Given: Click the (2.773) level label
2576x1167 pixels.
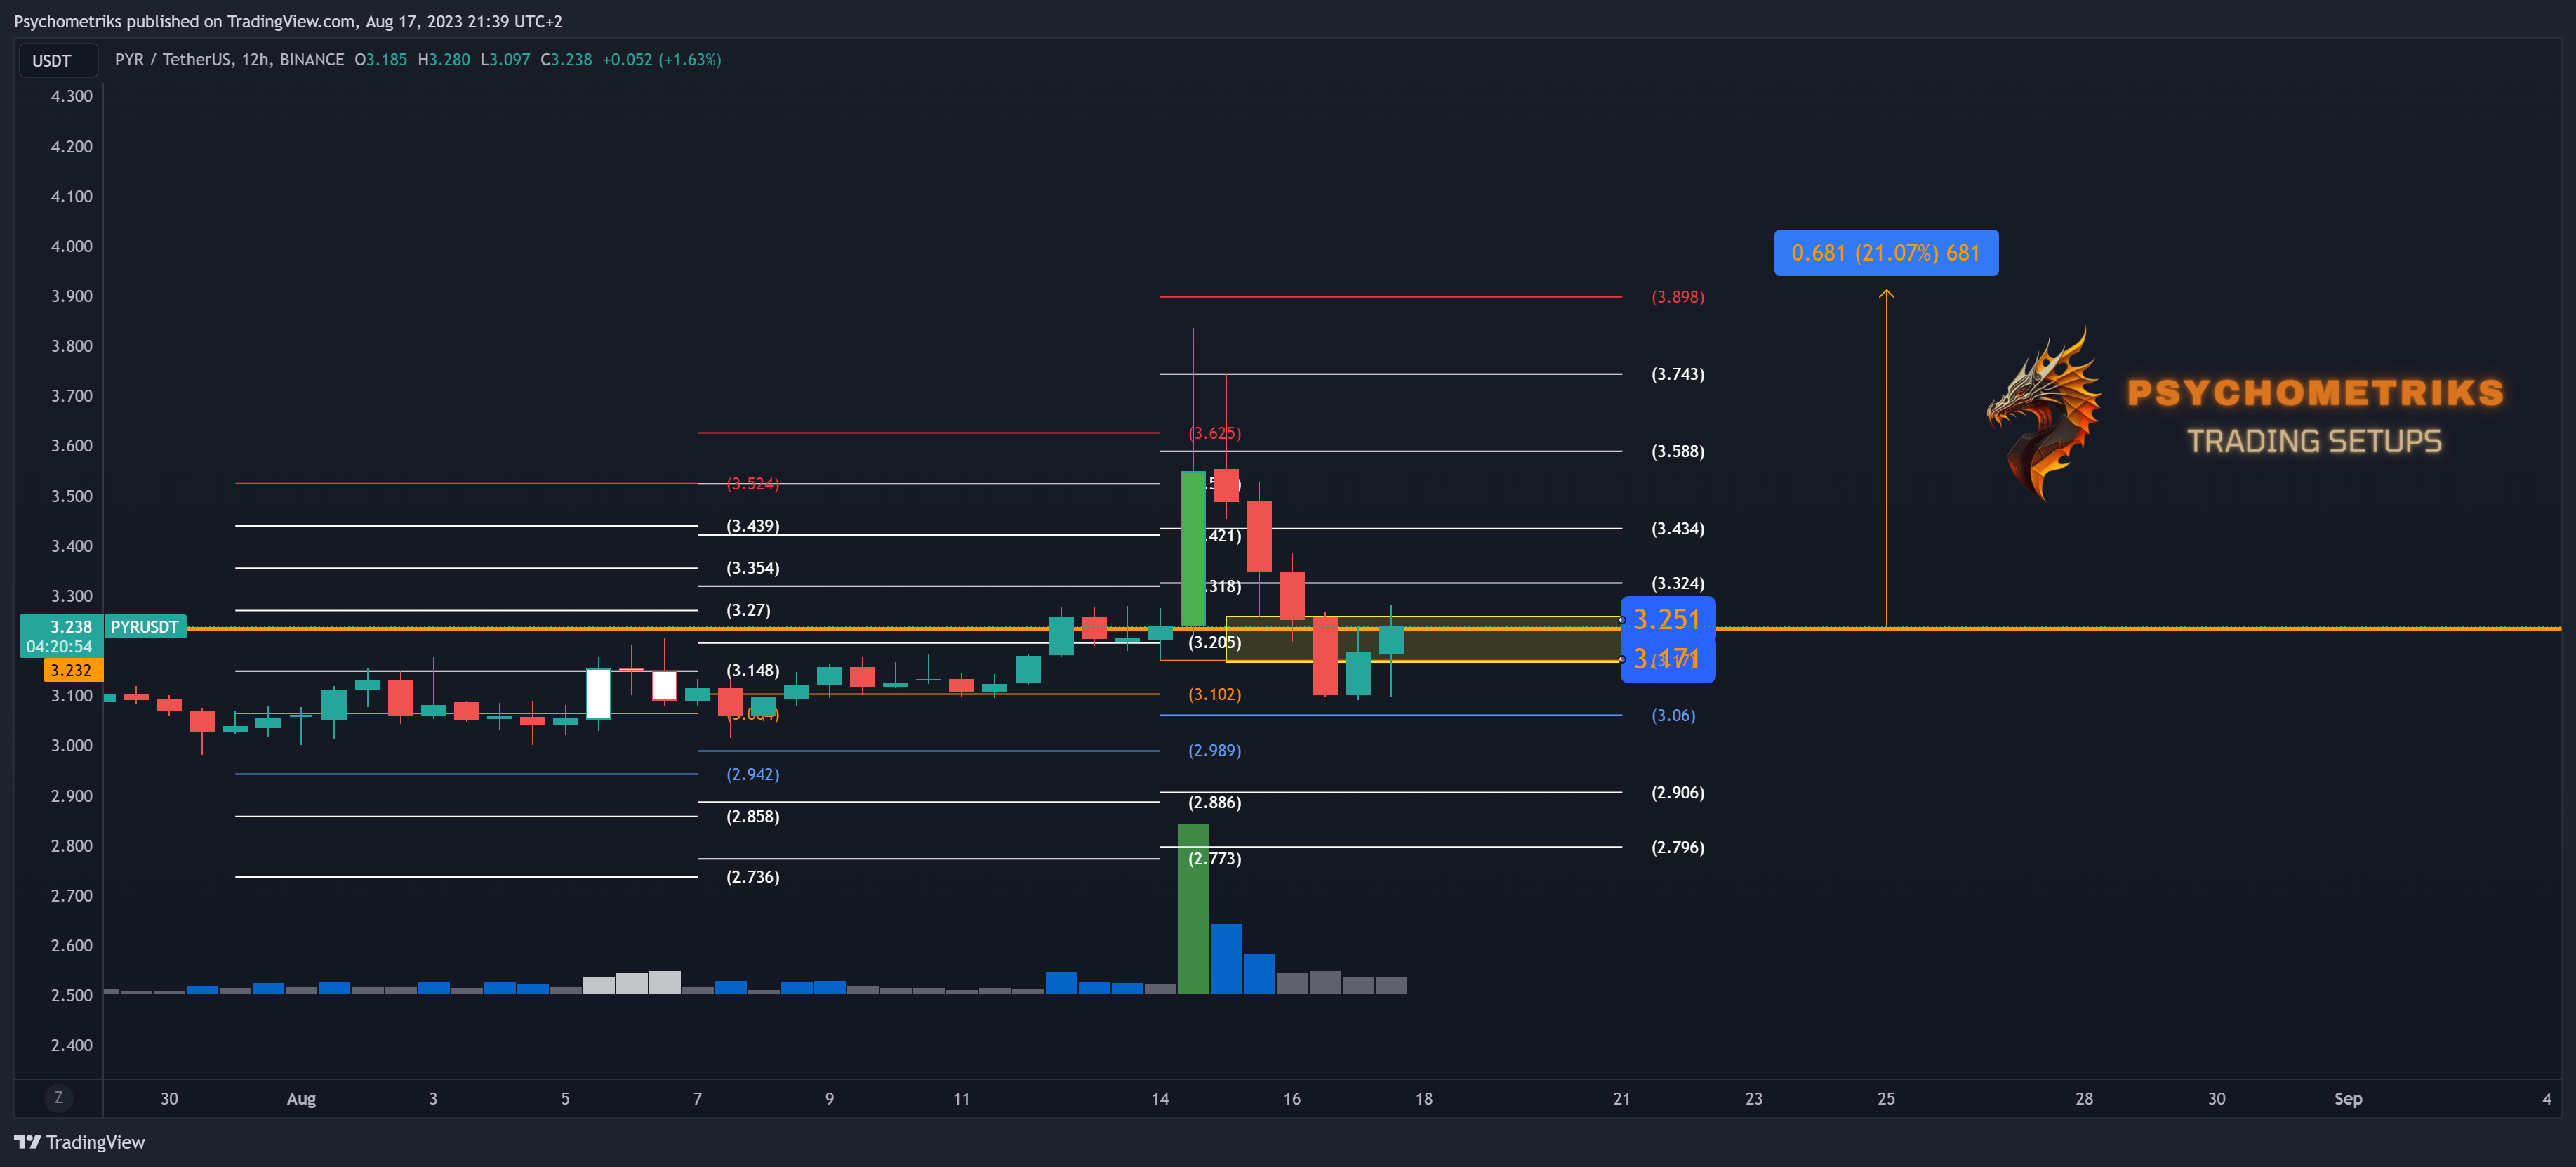Looking at the screenshot, I should 1215,859.
